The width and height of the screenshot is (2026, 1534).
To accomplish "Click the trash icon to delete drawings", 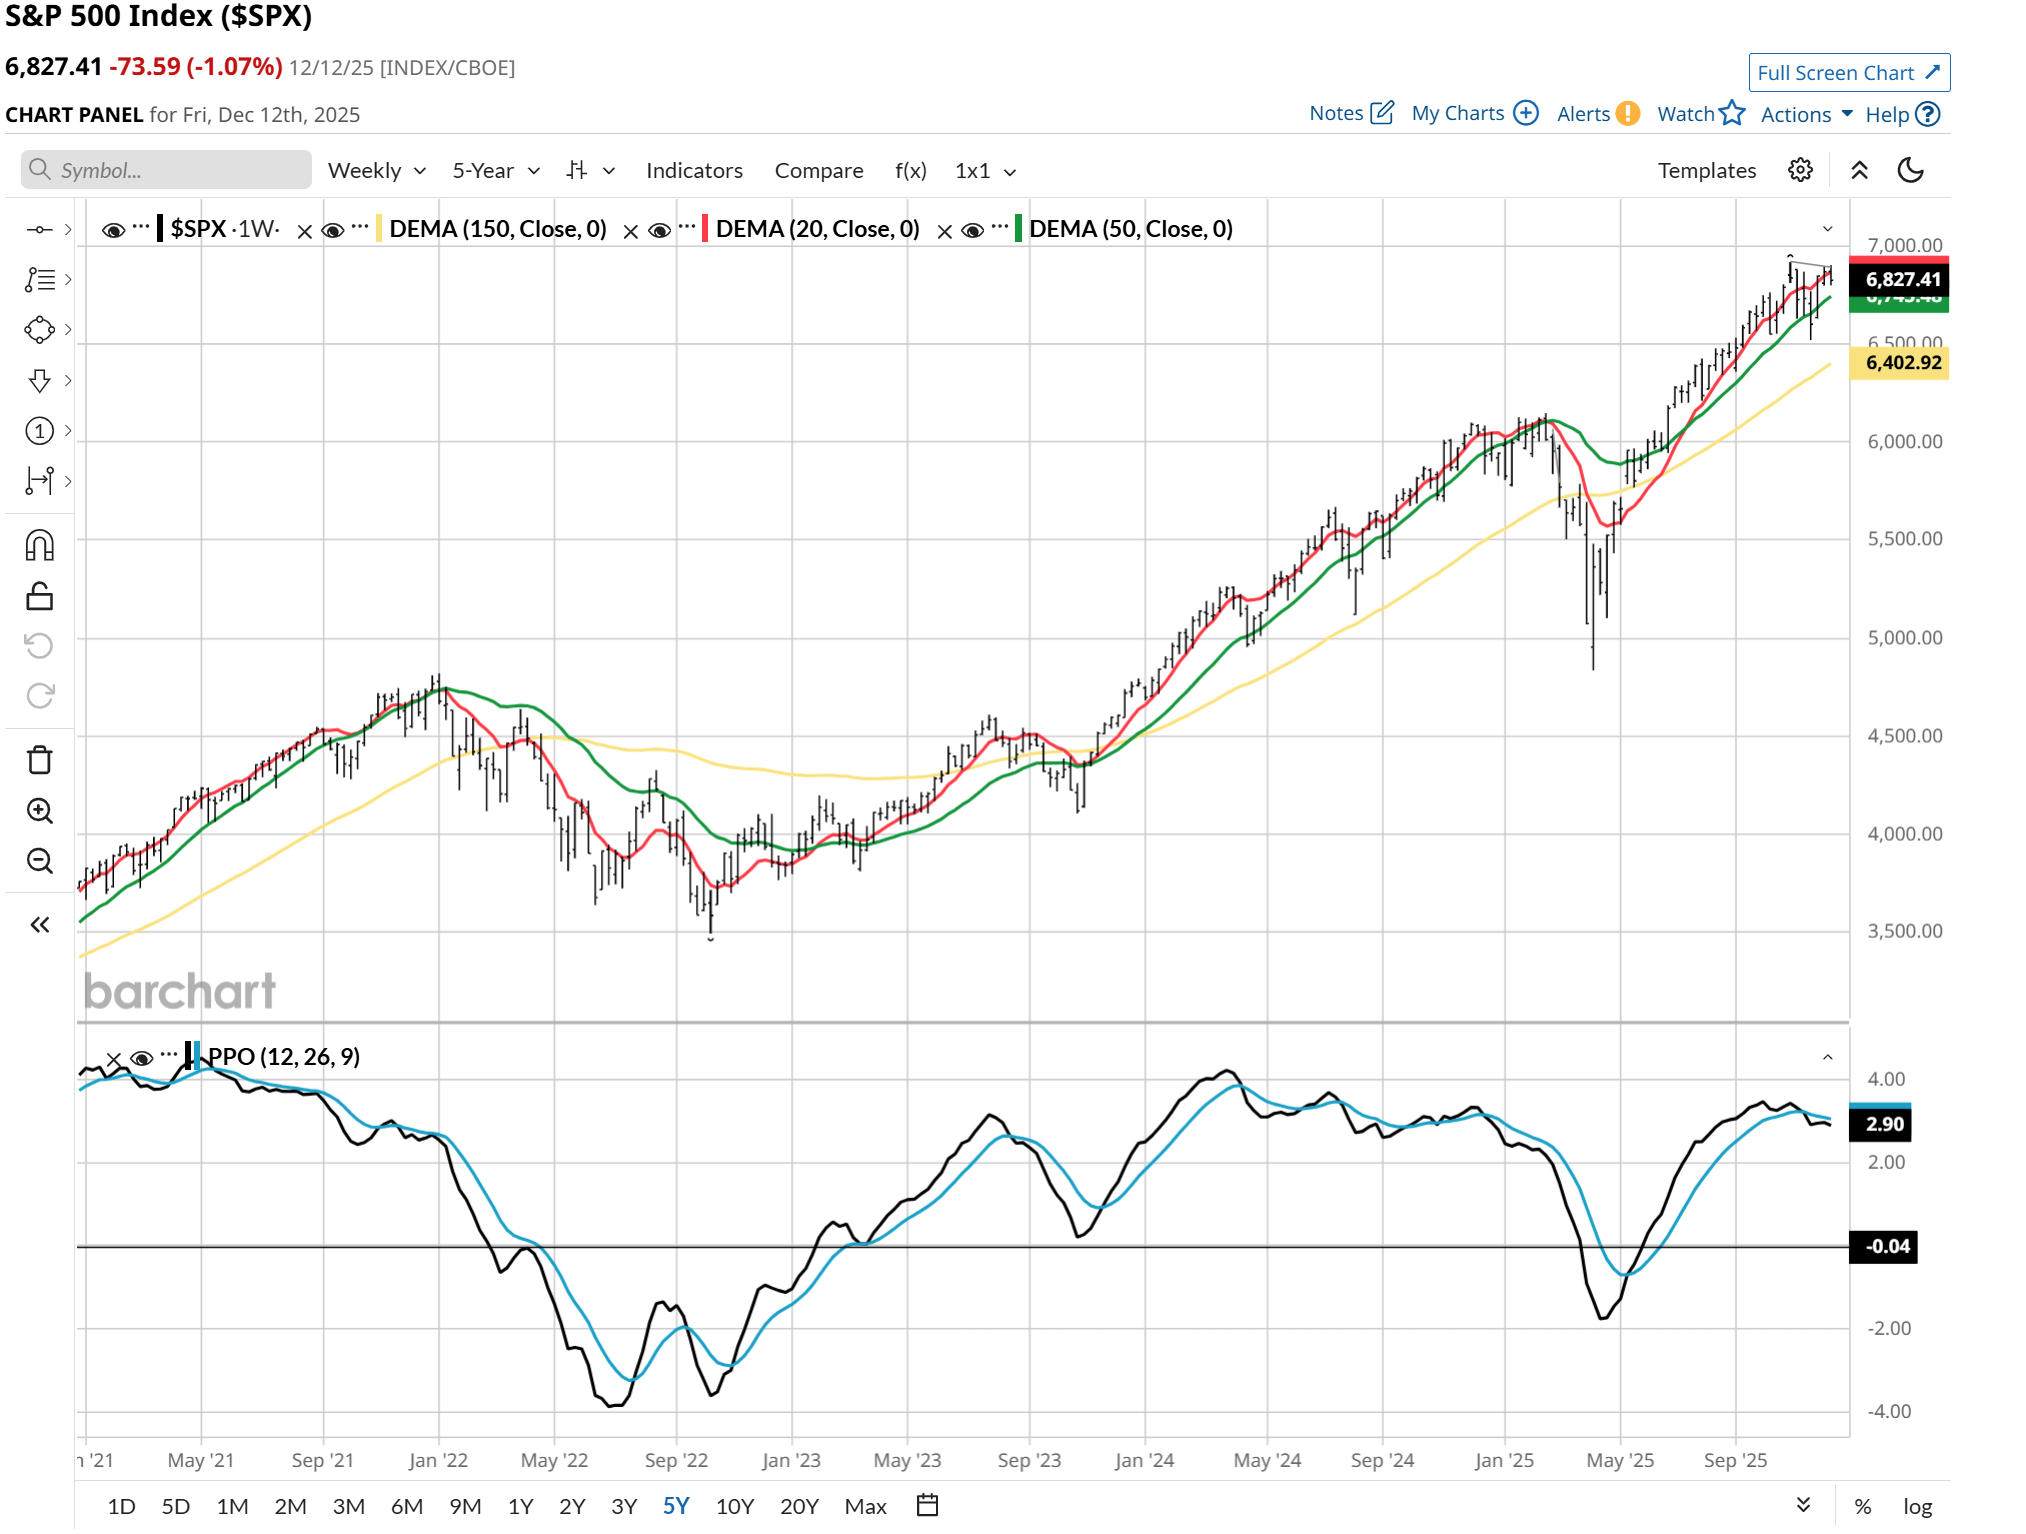I will pos(40,760).
